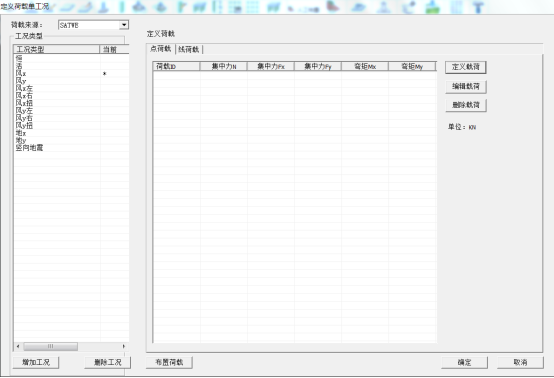Image resolution: width=554 pixels, height=378 pixels.
Task: Click the 增加工况 button
Action: 36,362
